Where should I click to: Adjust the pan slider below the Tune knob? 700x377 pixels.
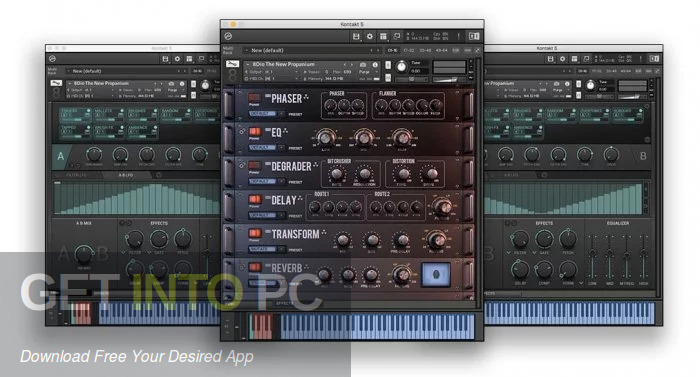point(411,79)
